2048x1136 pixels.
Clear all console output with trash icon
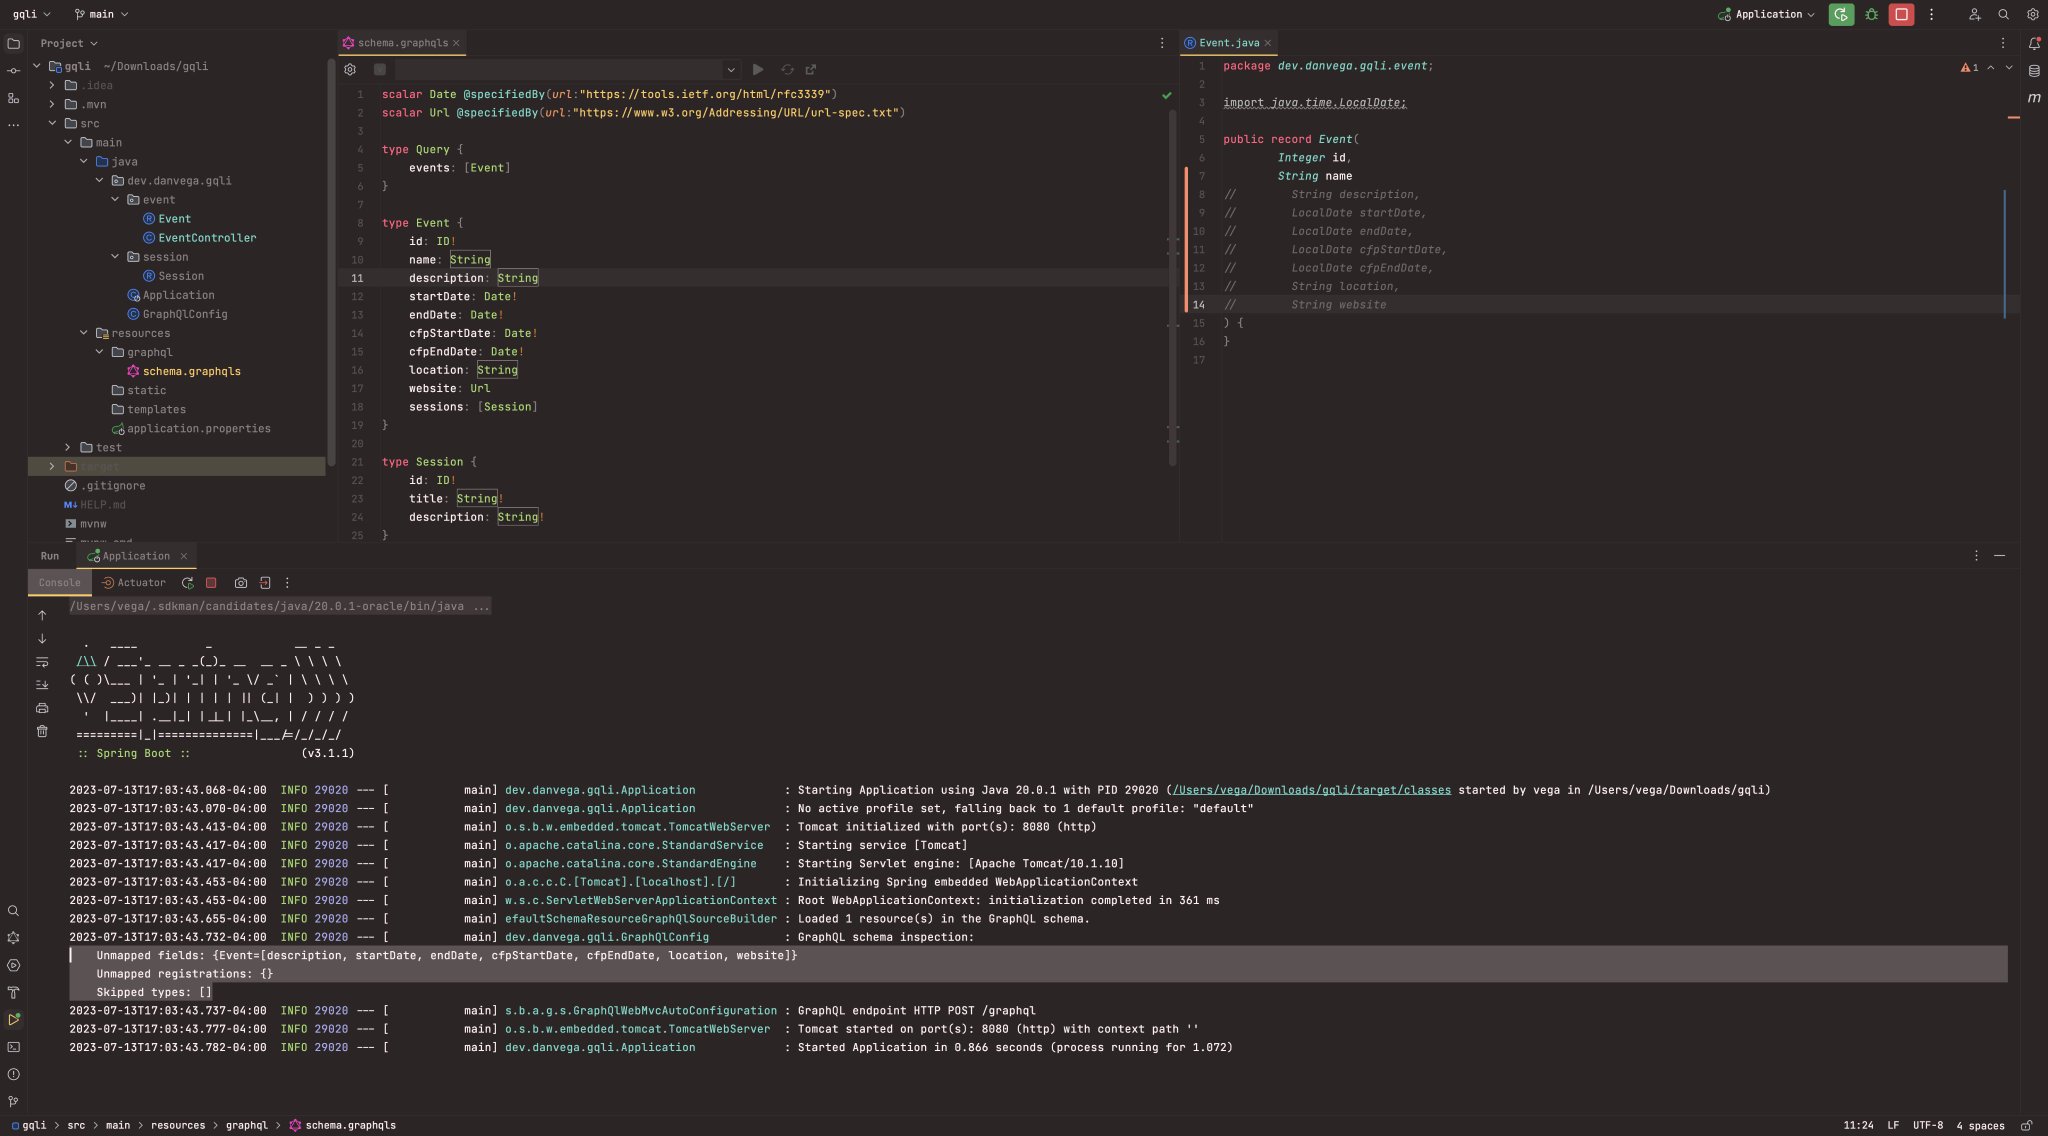point(43,731)
